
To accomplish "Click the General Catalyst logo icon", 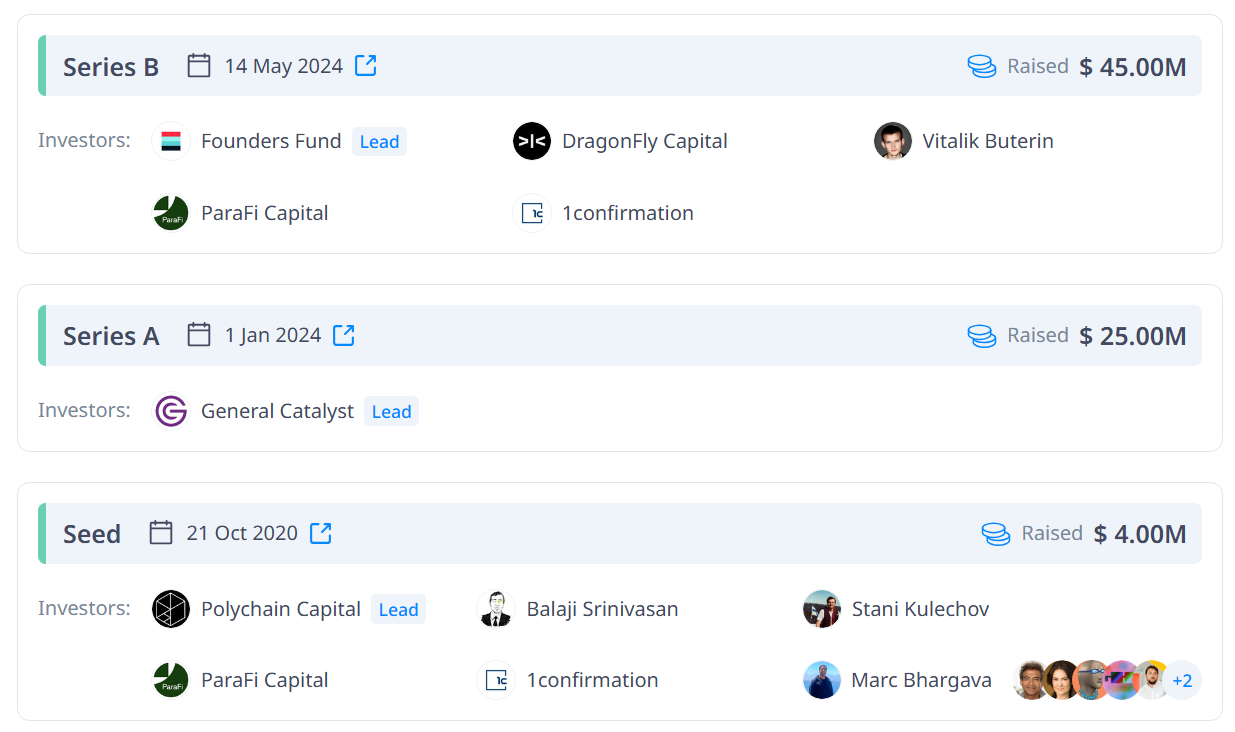I will click(171, 411).
